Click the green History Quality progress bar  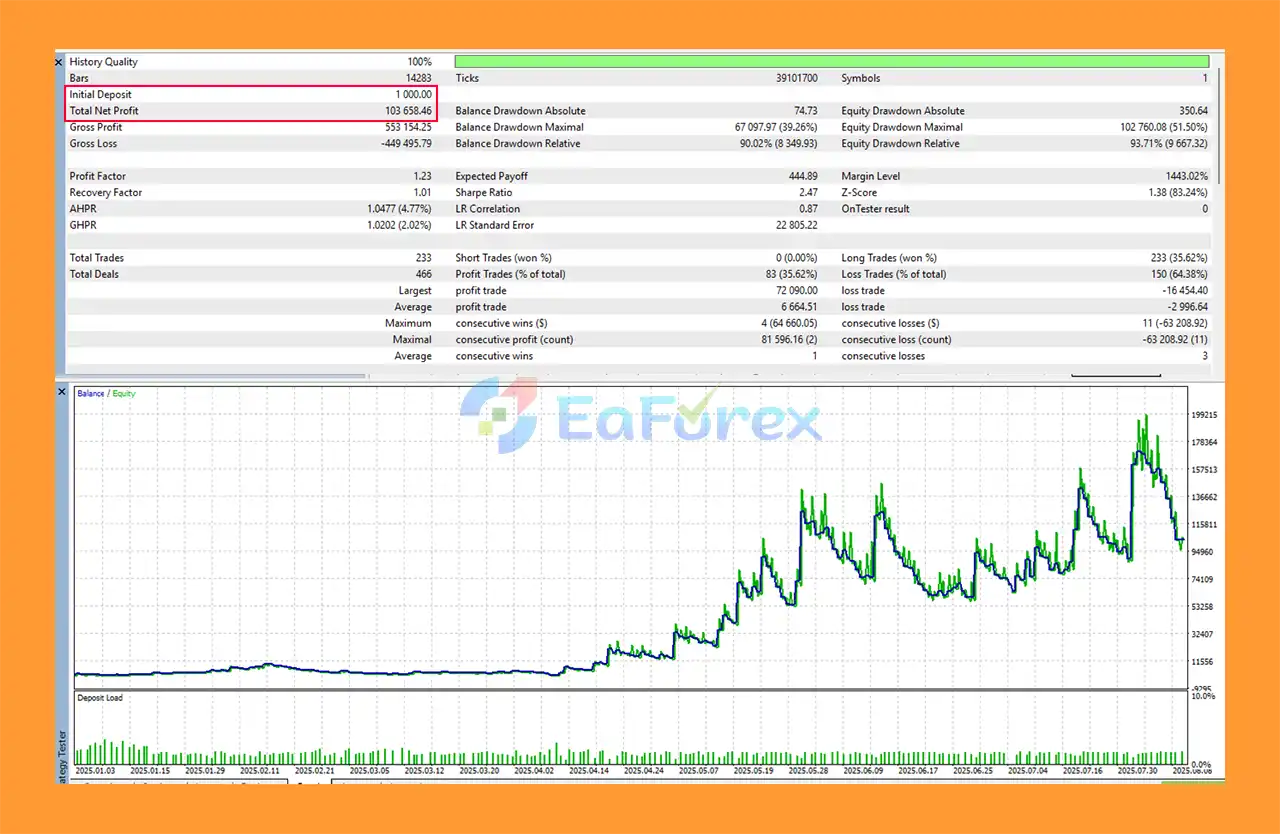coord(831,62)
